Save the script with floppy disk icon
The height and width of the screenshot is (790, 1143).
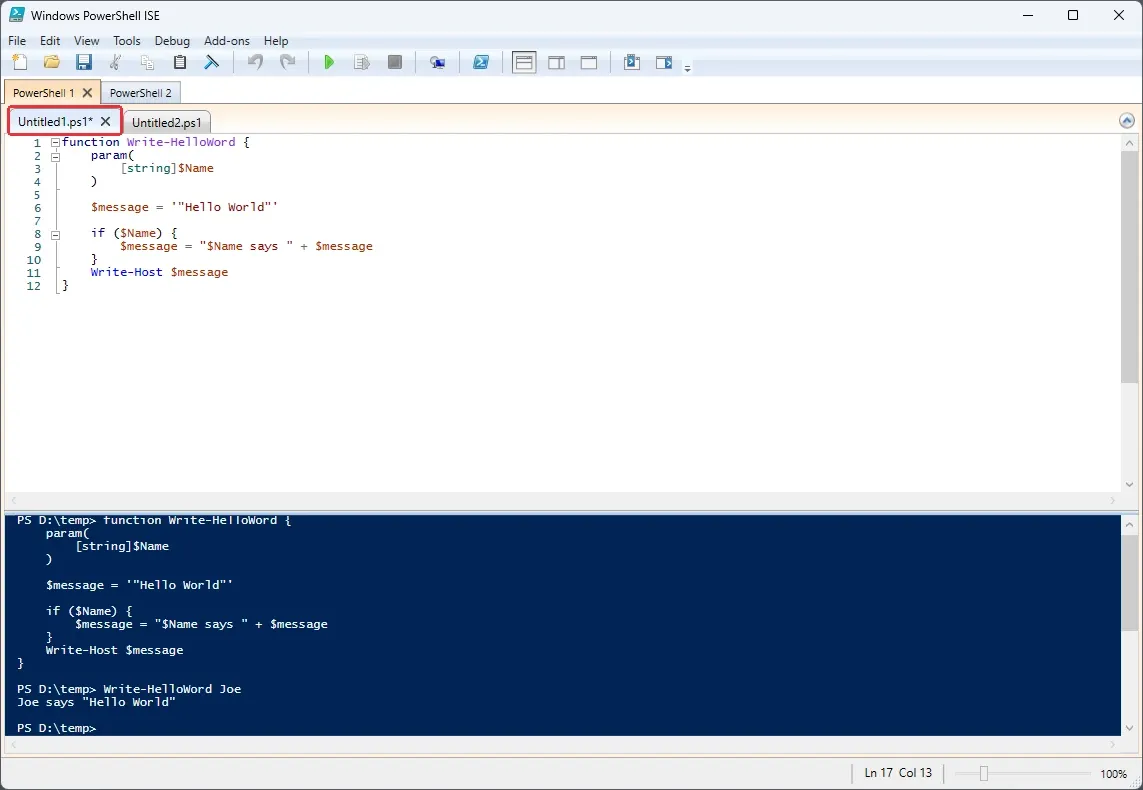[84, 62]
